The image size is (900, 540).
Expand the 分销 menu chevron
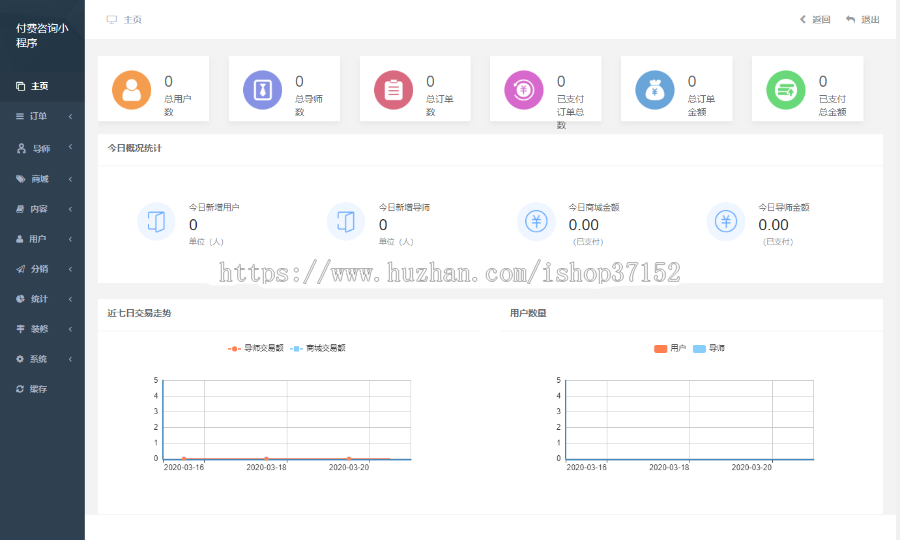click(x=71, y=269)
